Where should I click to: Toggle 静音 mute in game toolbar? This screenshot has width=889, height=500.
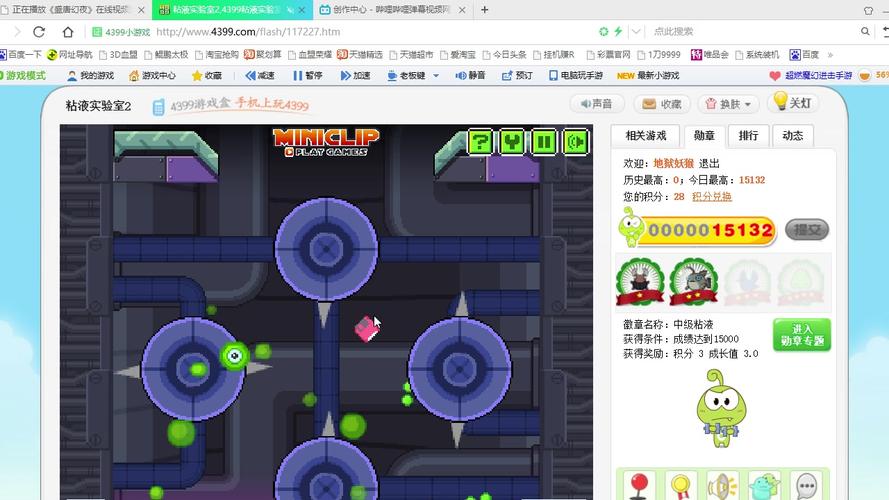[470, 75]
